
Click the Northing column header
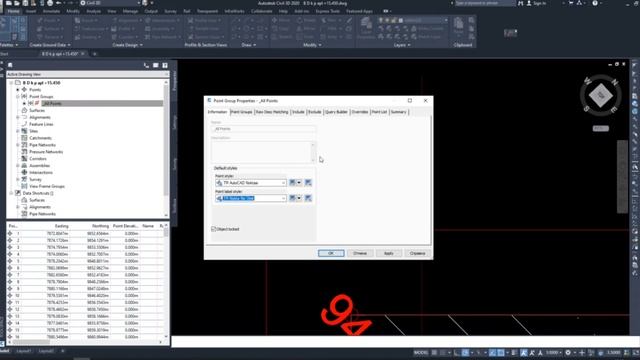point(100,226)
